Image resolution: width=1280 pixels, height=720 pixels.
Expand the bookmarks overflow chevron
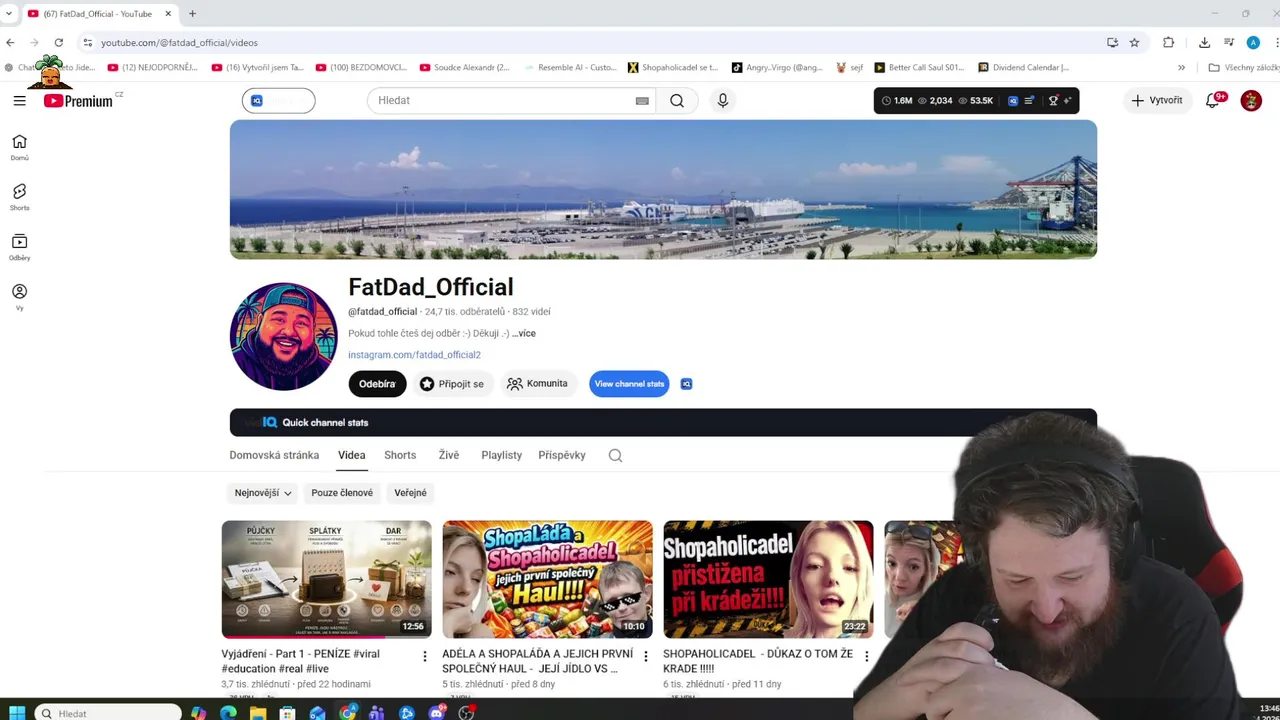tap(1181, 68)
